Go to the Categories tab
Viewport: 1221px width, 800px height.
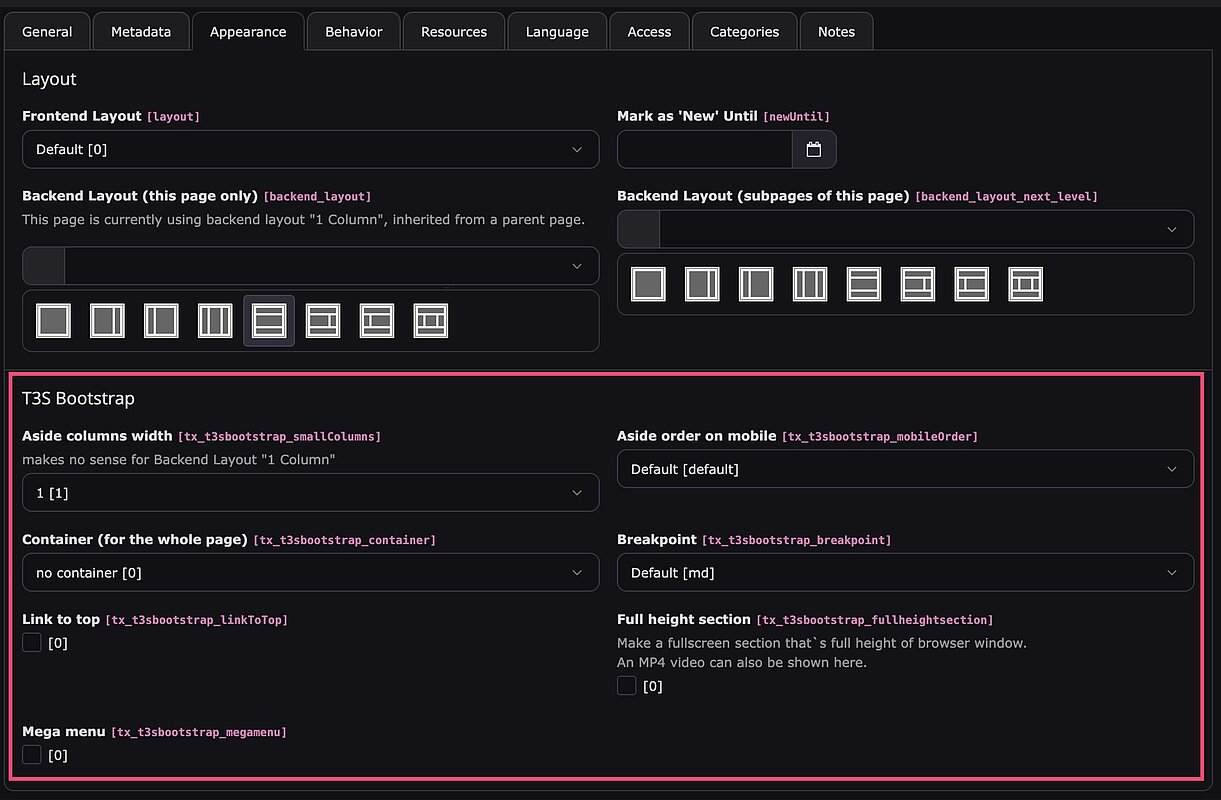pos(744,32)
